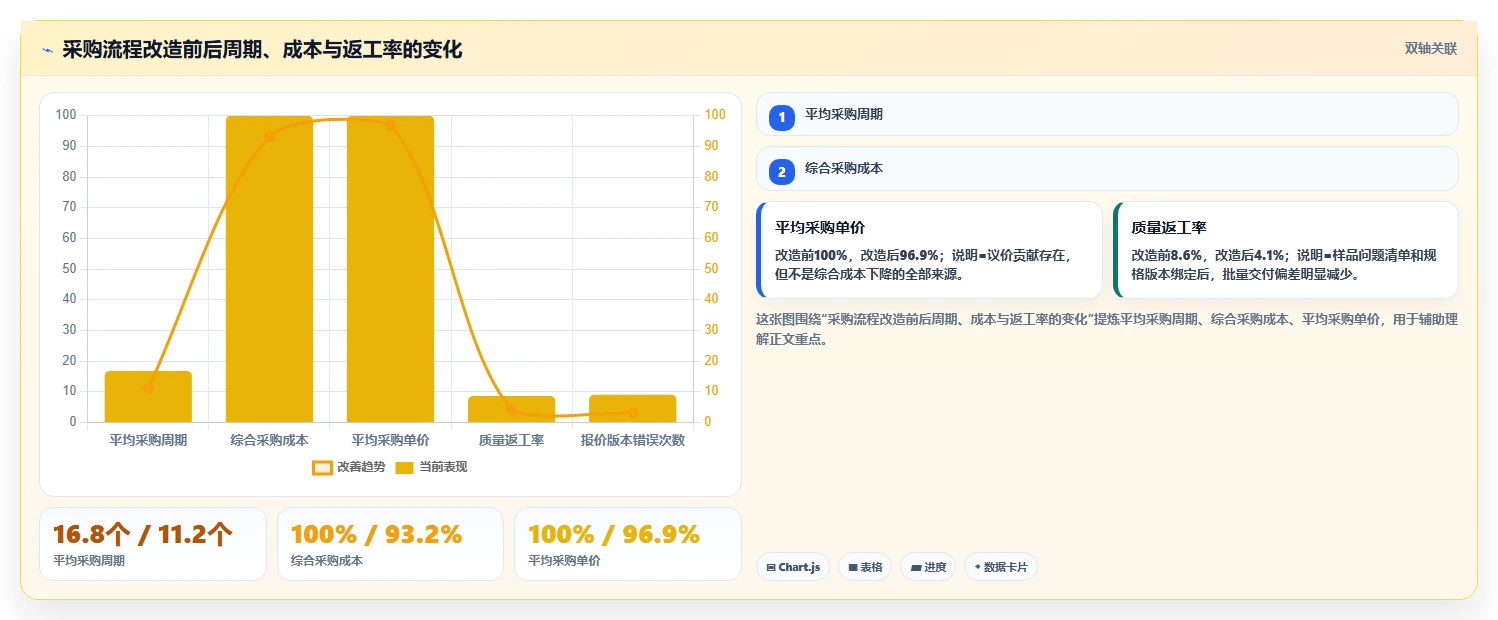Screen dimensions: 1498x620
Task: Click the 双轴关联 label in the header
Action: 1431,49
